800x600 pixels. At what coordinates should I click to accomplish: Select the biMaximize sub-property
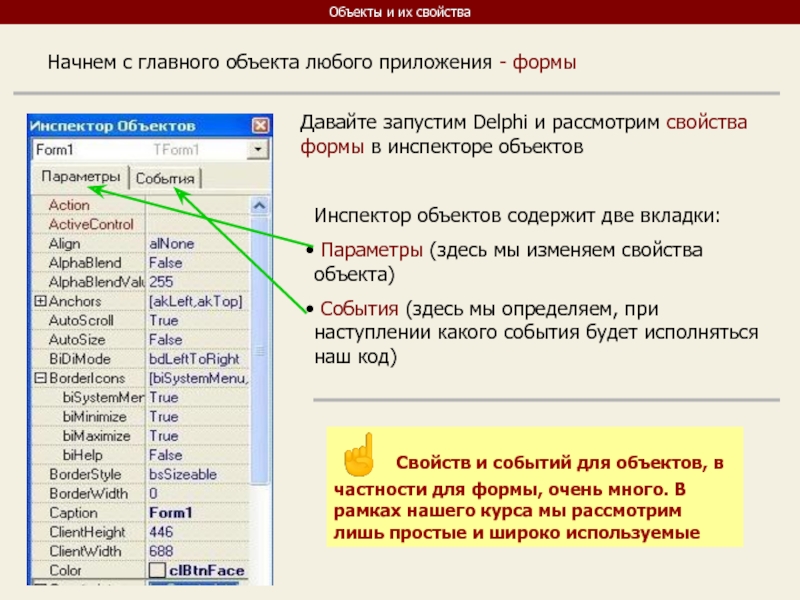pyautogui.click(x=97, y=436)
